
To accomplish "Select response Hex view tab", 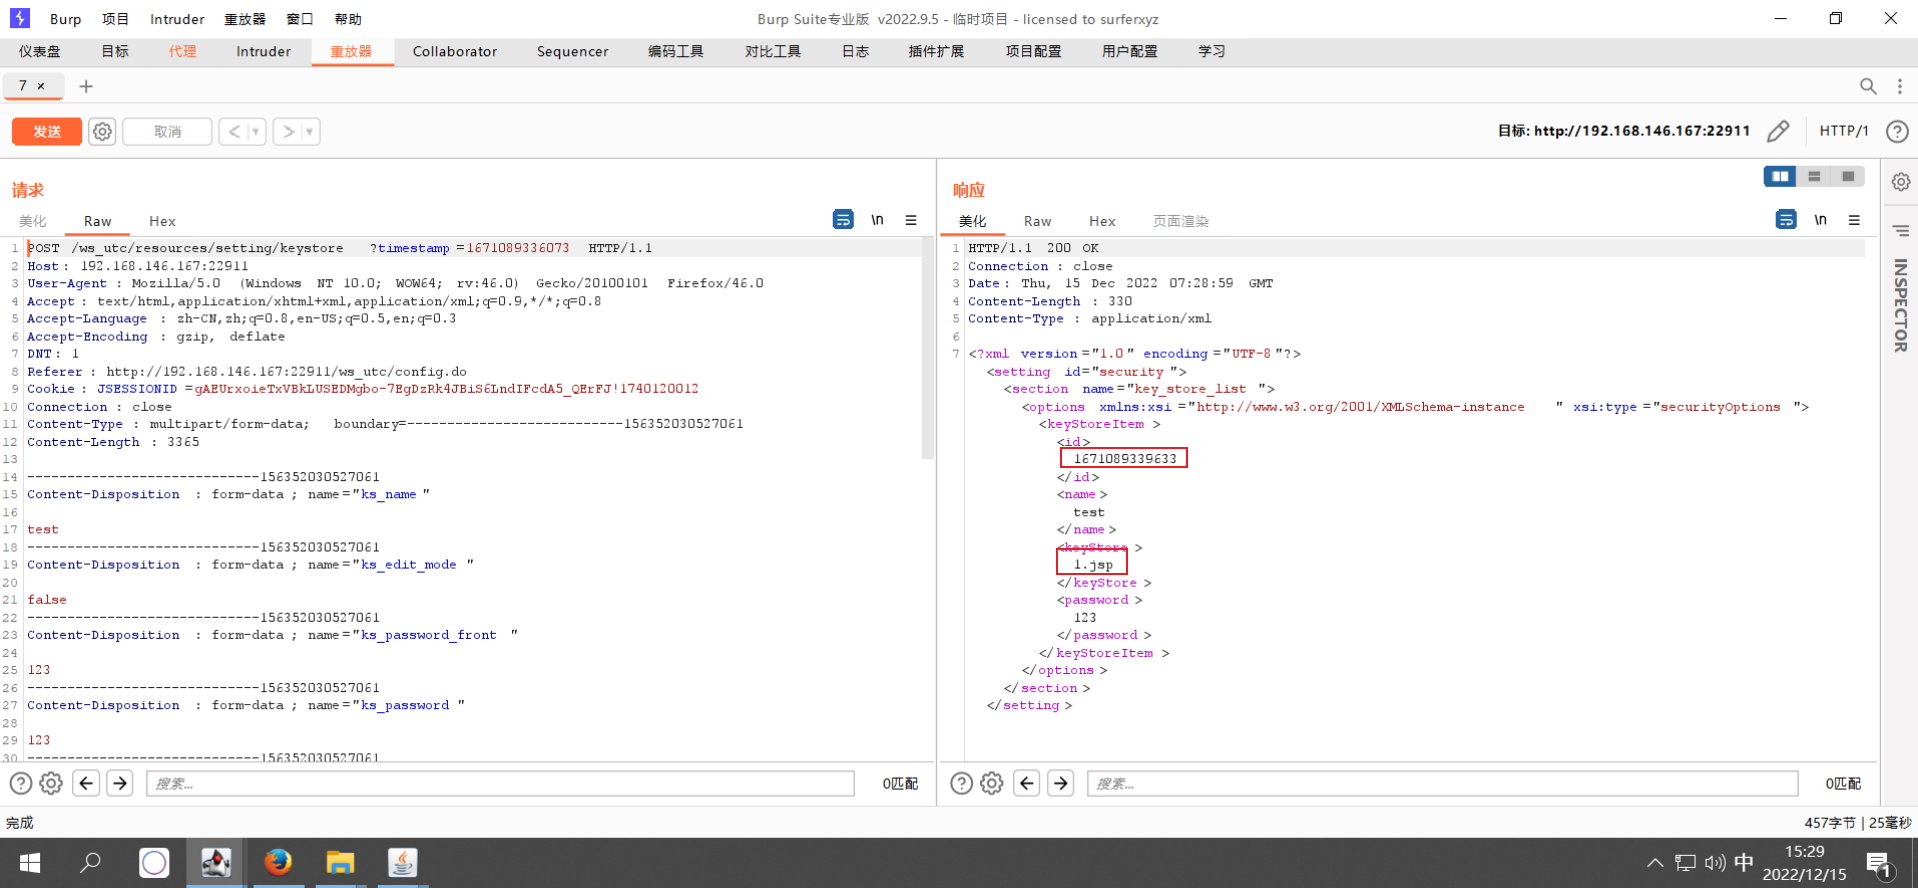I will coord(1102,221).
